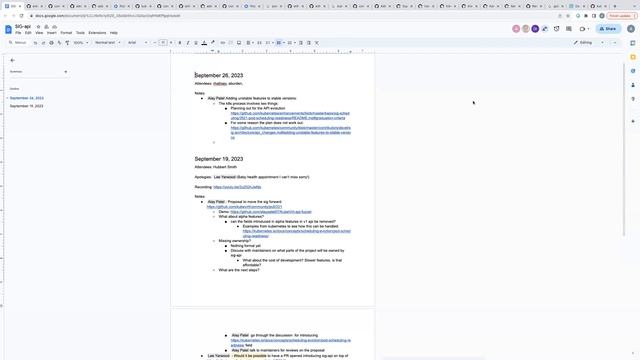Click the Increase indent icon

point(309,42)
